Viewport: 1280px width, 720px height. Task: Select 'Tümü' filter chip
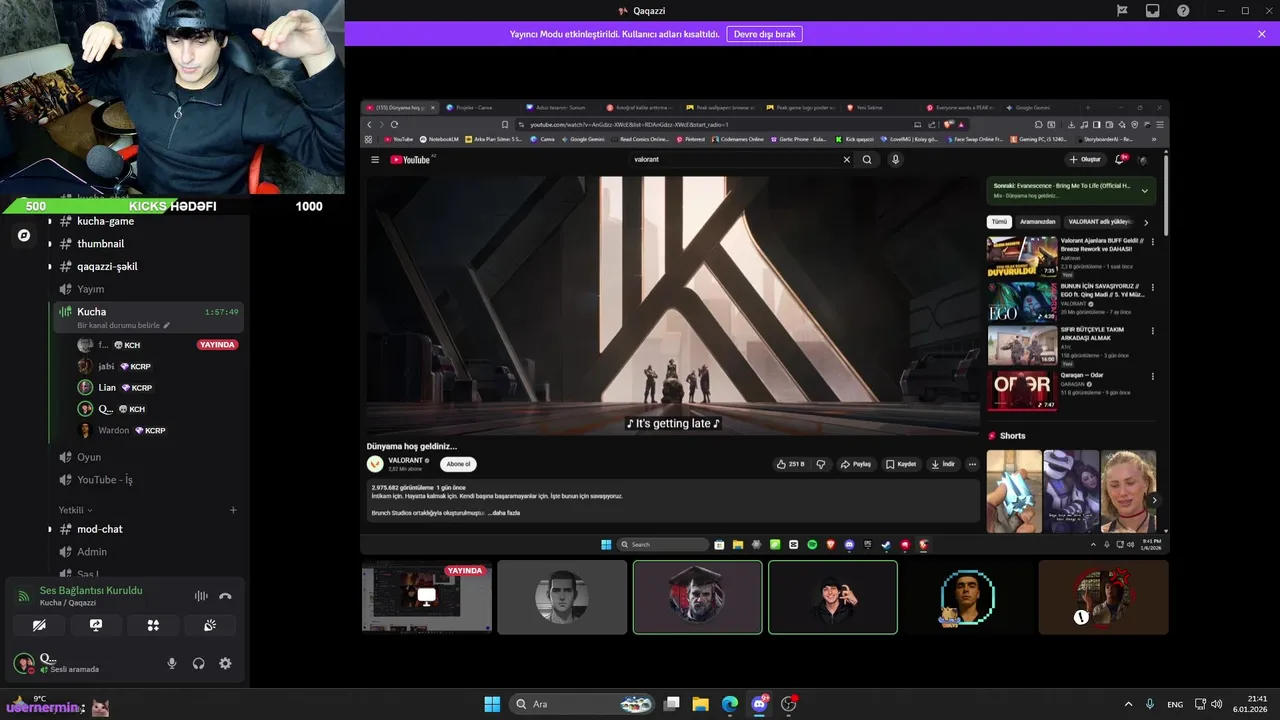[999, 222]
